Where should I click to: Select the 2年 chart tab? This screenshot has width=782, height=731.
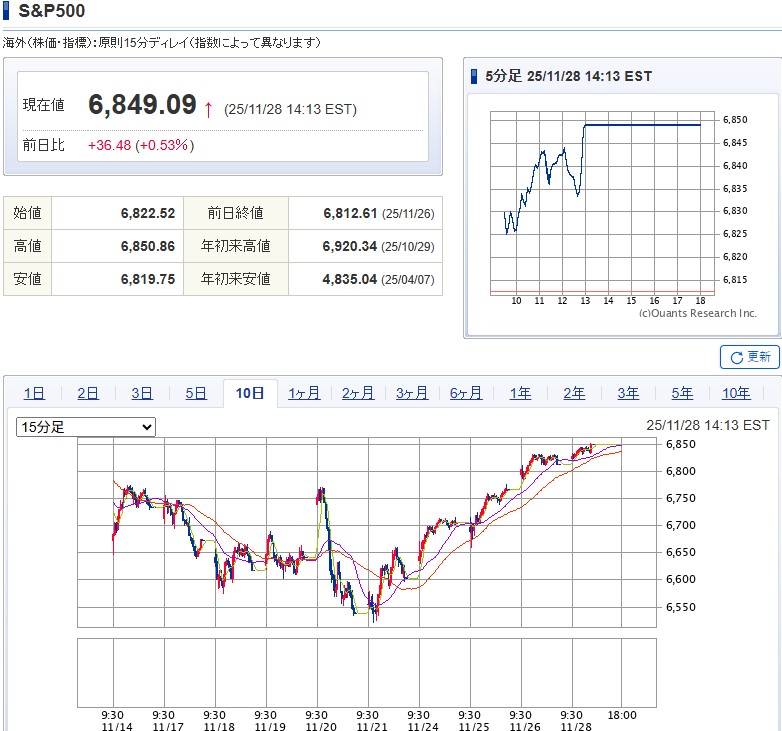point(574,393)
